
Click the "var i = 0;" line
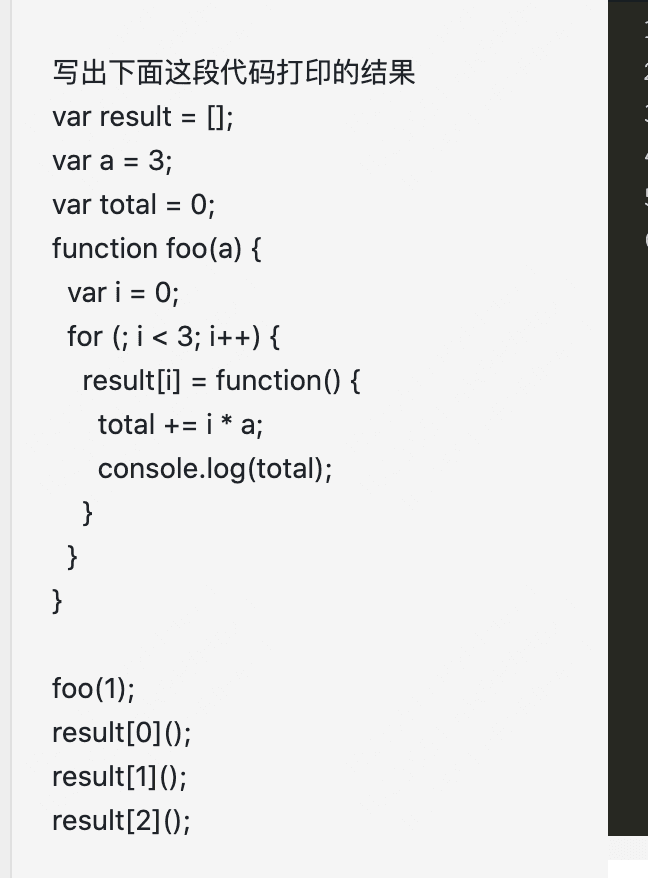point(123,293)
